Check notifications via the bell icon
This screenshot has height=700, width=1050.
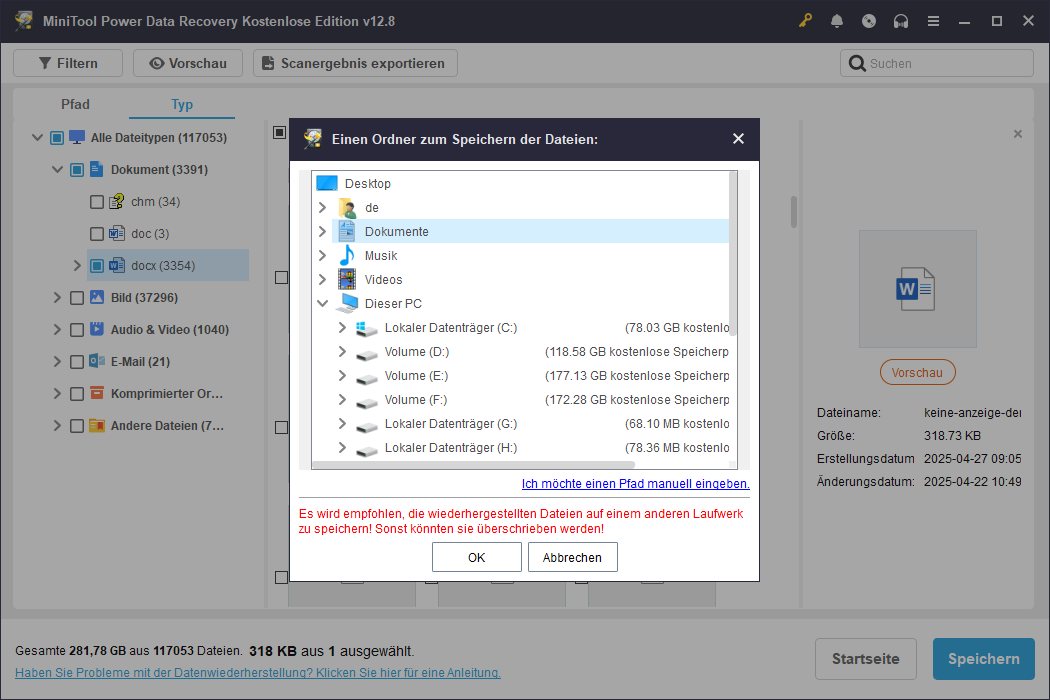[x=837, y=20]
